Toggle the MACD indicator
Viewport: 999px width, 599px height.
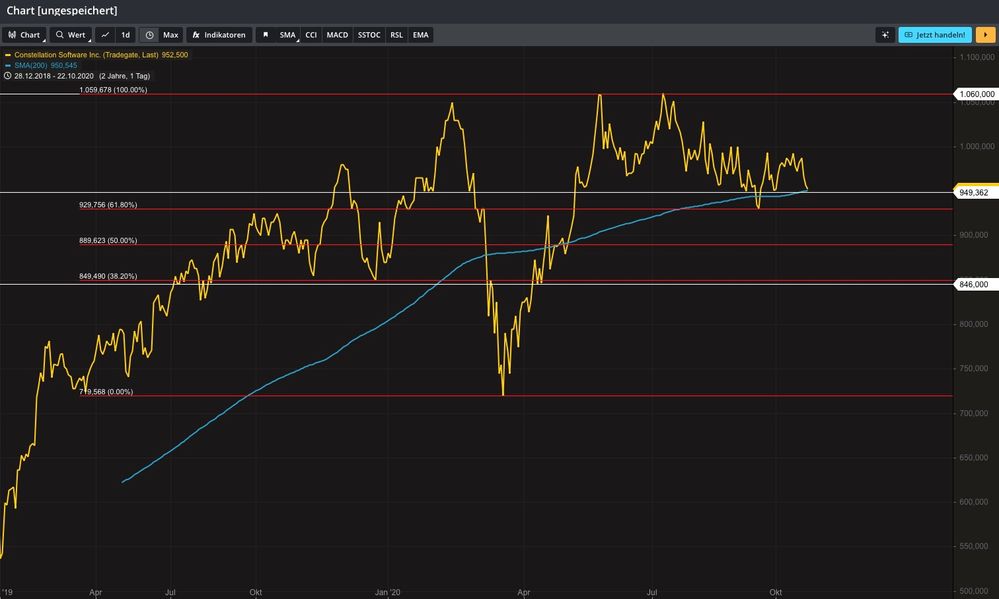pyautogui.click(x=337, y=35)
